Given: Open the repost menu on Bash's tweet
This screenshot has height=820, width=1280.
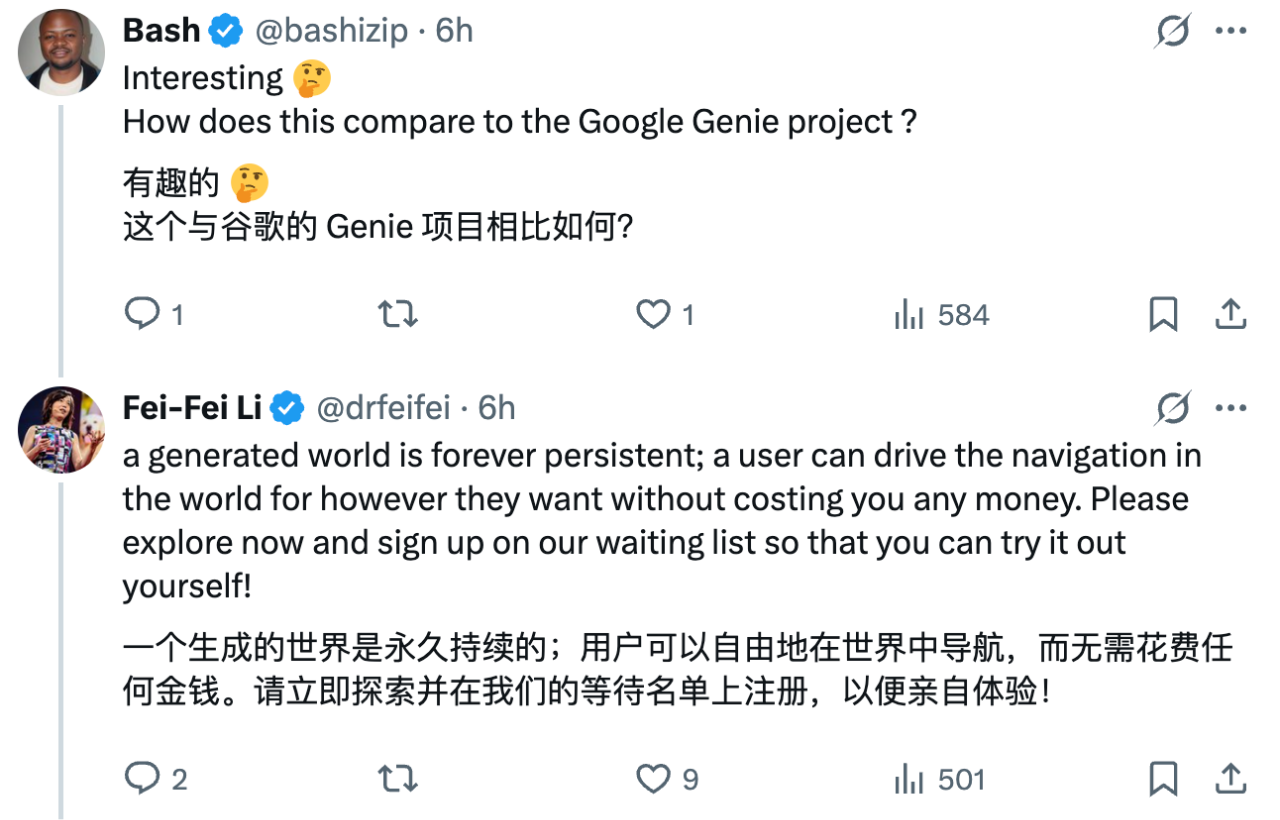Looking at the screenshot, I should tap(397, 314).
